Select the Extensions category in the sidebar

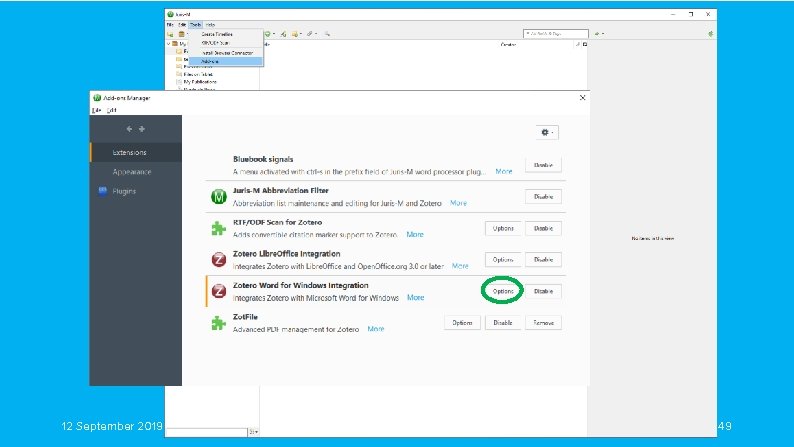136,152
